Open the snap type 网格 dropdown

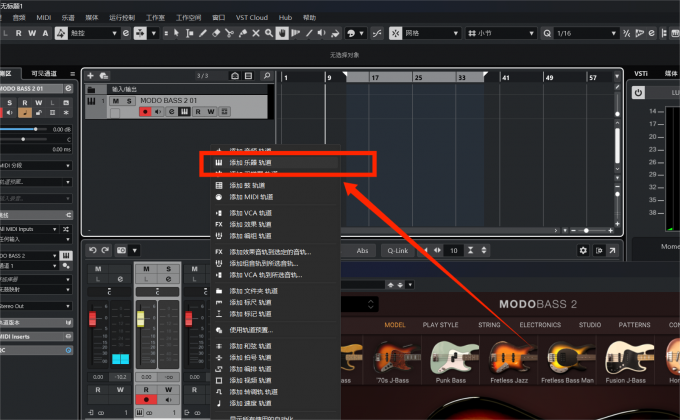431,33
